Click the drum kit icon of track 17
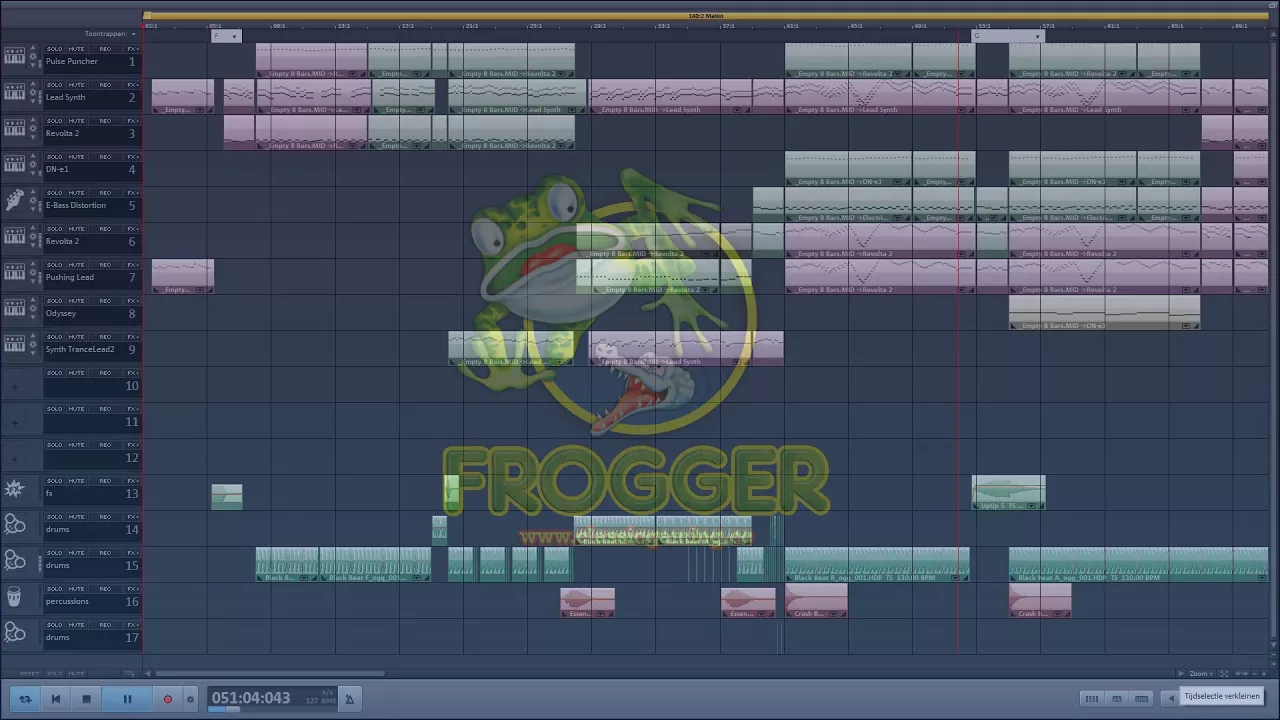Screen dimensions: 1280x720 point(14,633)
